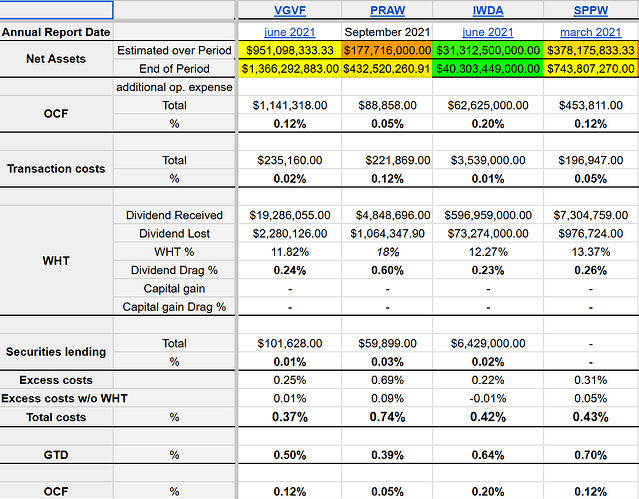The width and height of the screenshot is (639, 499).
Task: Select cell $1,366,292,883.00
Action: [290, 68]
